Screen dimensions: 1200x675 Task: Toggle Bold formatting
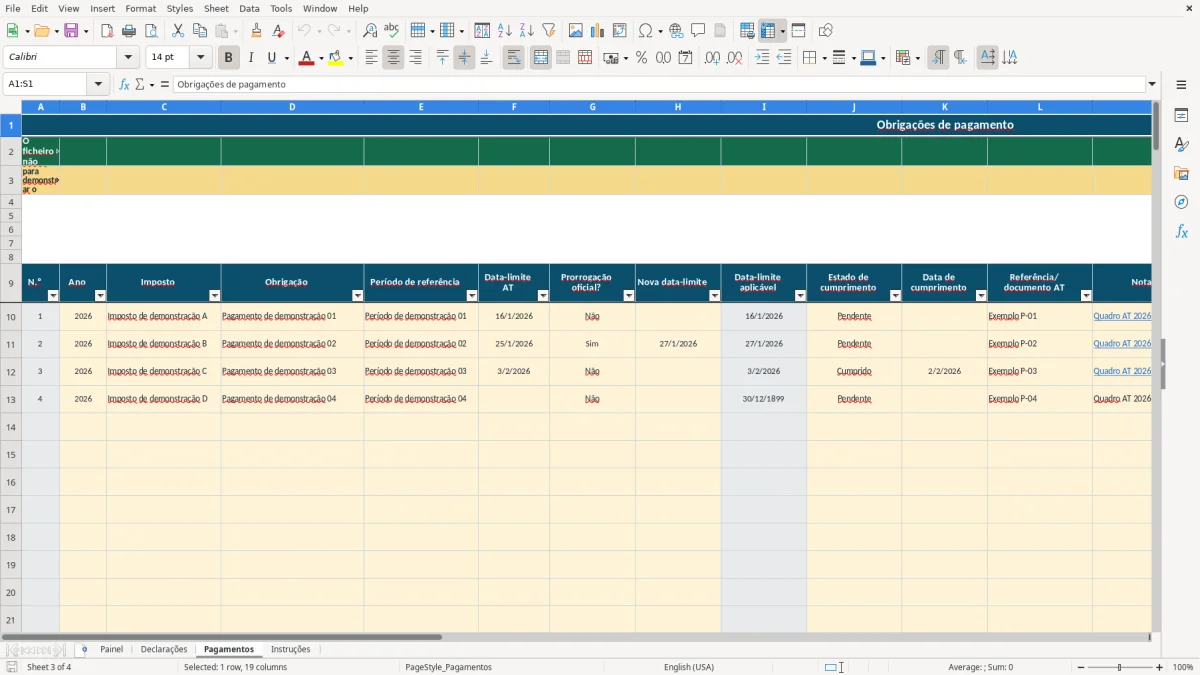coord(229,58)
